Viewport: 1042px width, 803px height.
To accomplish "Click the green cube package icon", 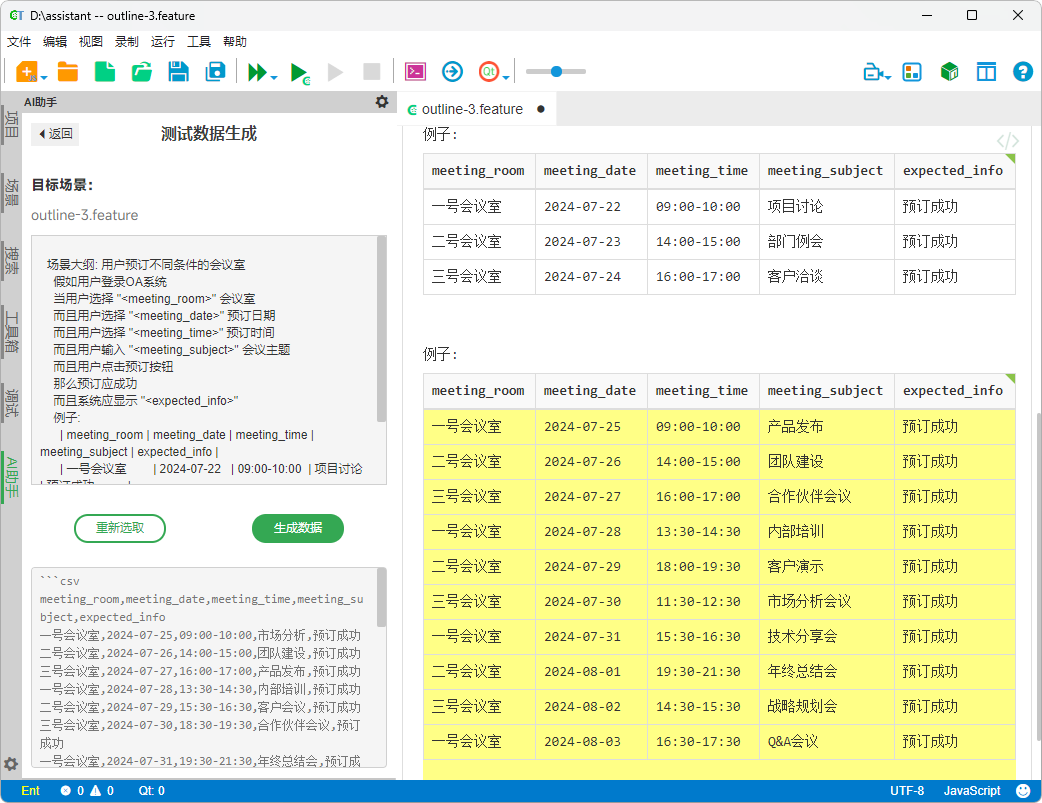I will click(x=950, y=71).
